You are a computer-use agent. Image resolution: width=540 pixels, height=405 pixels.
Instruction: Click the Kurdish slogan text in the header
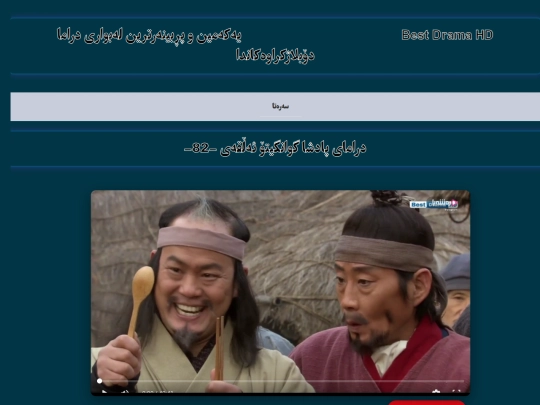(185, 45)
